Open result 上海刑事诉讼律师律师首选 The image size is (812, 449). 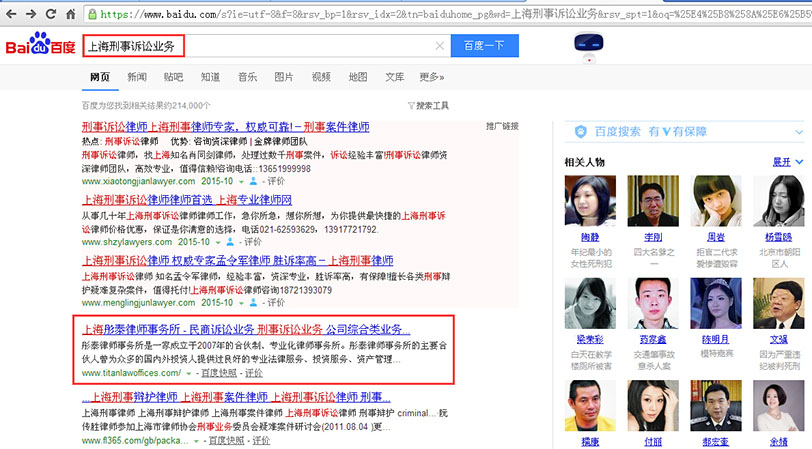click(187, 200)
